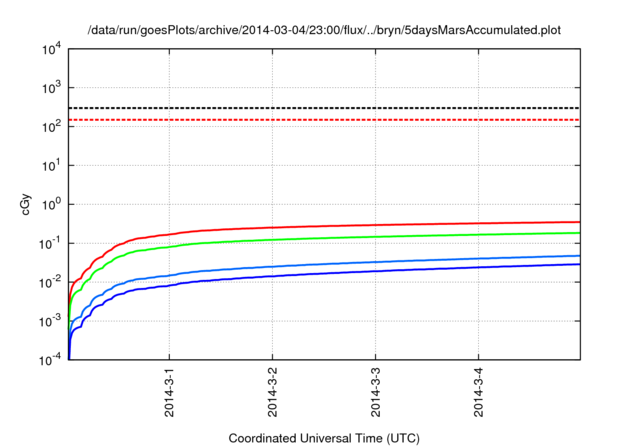This screenshot has height=448, width=640.
Task: Click the 2014-3-4 date tick label
Action: coord(479,392)
